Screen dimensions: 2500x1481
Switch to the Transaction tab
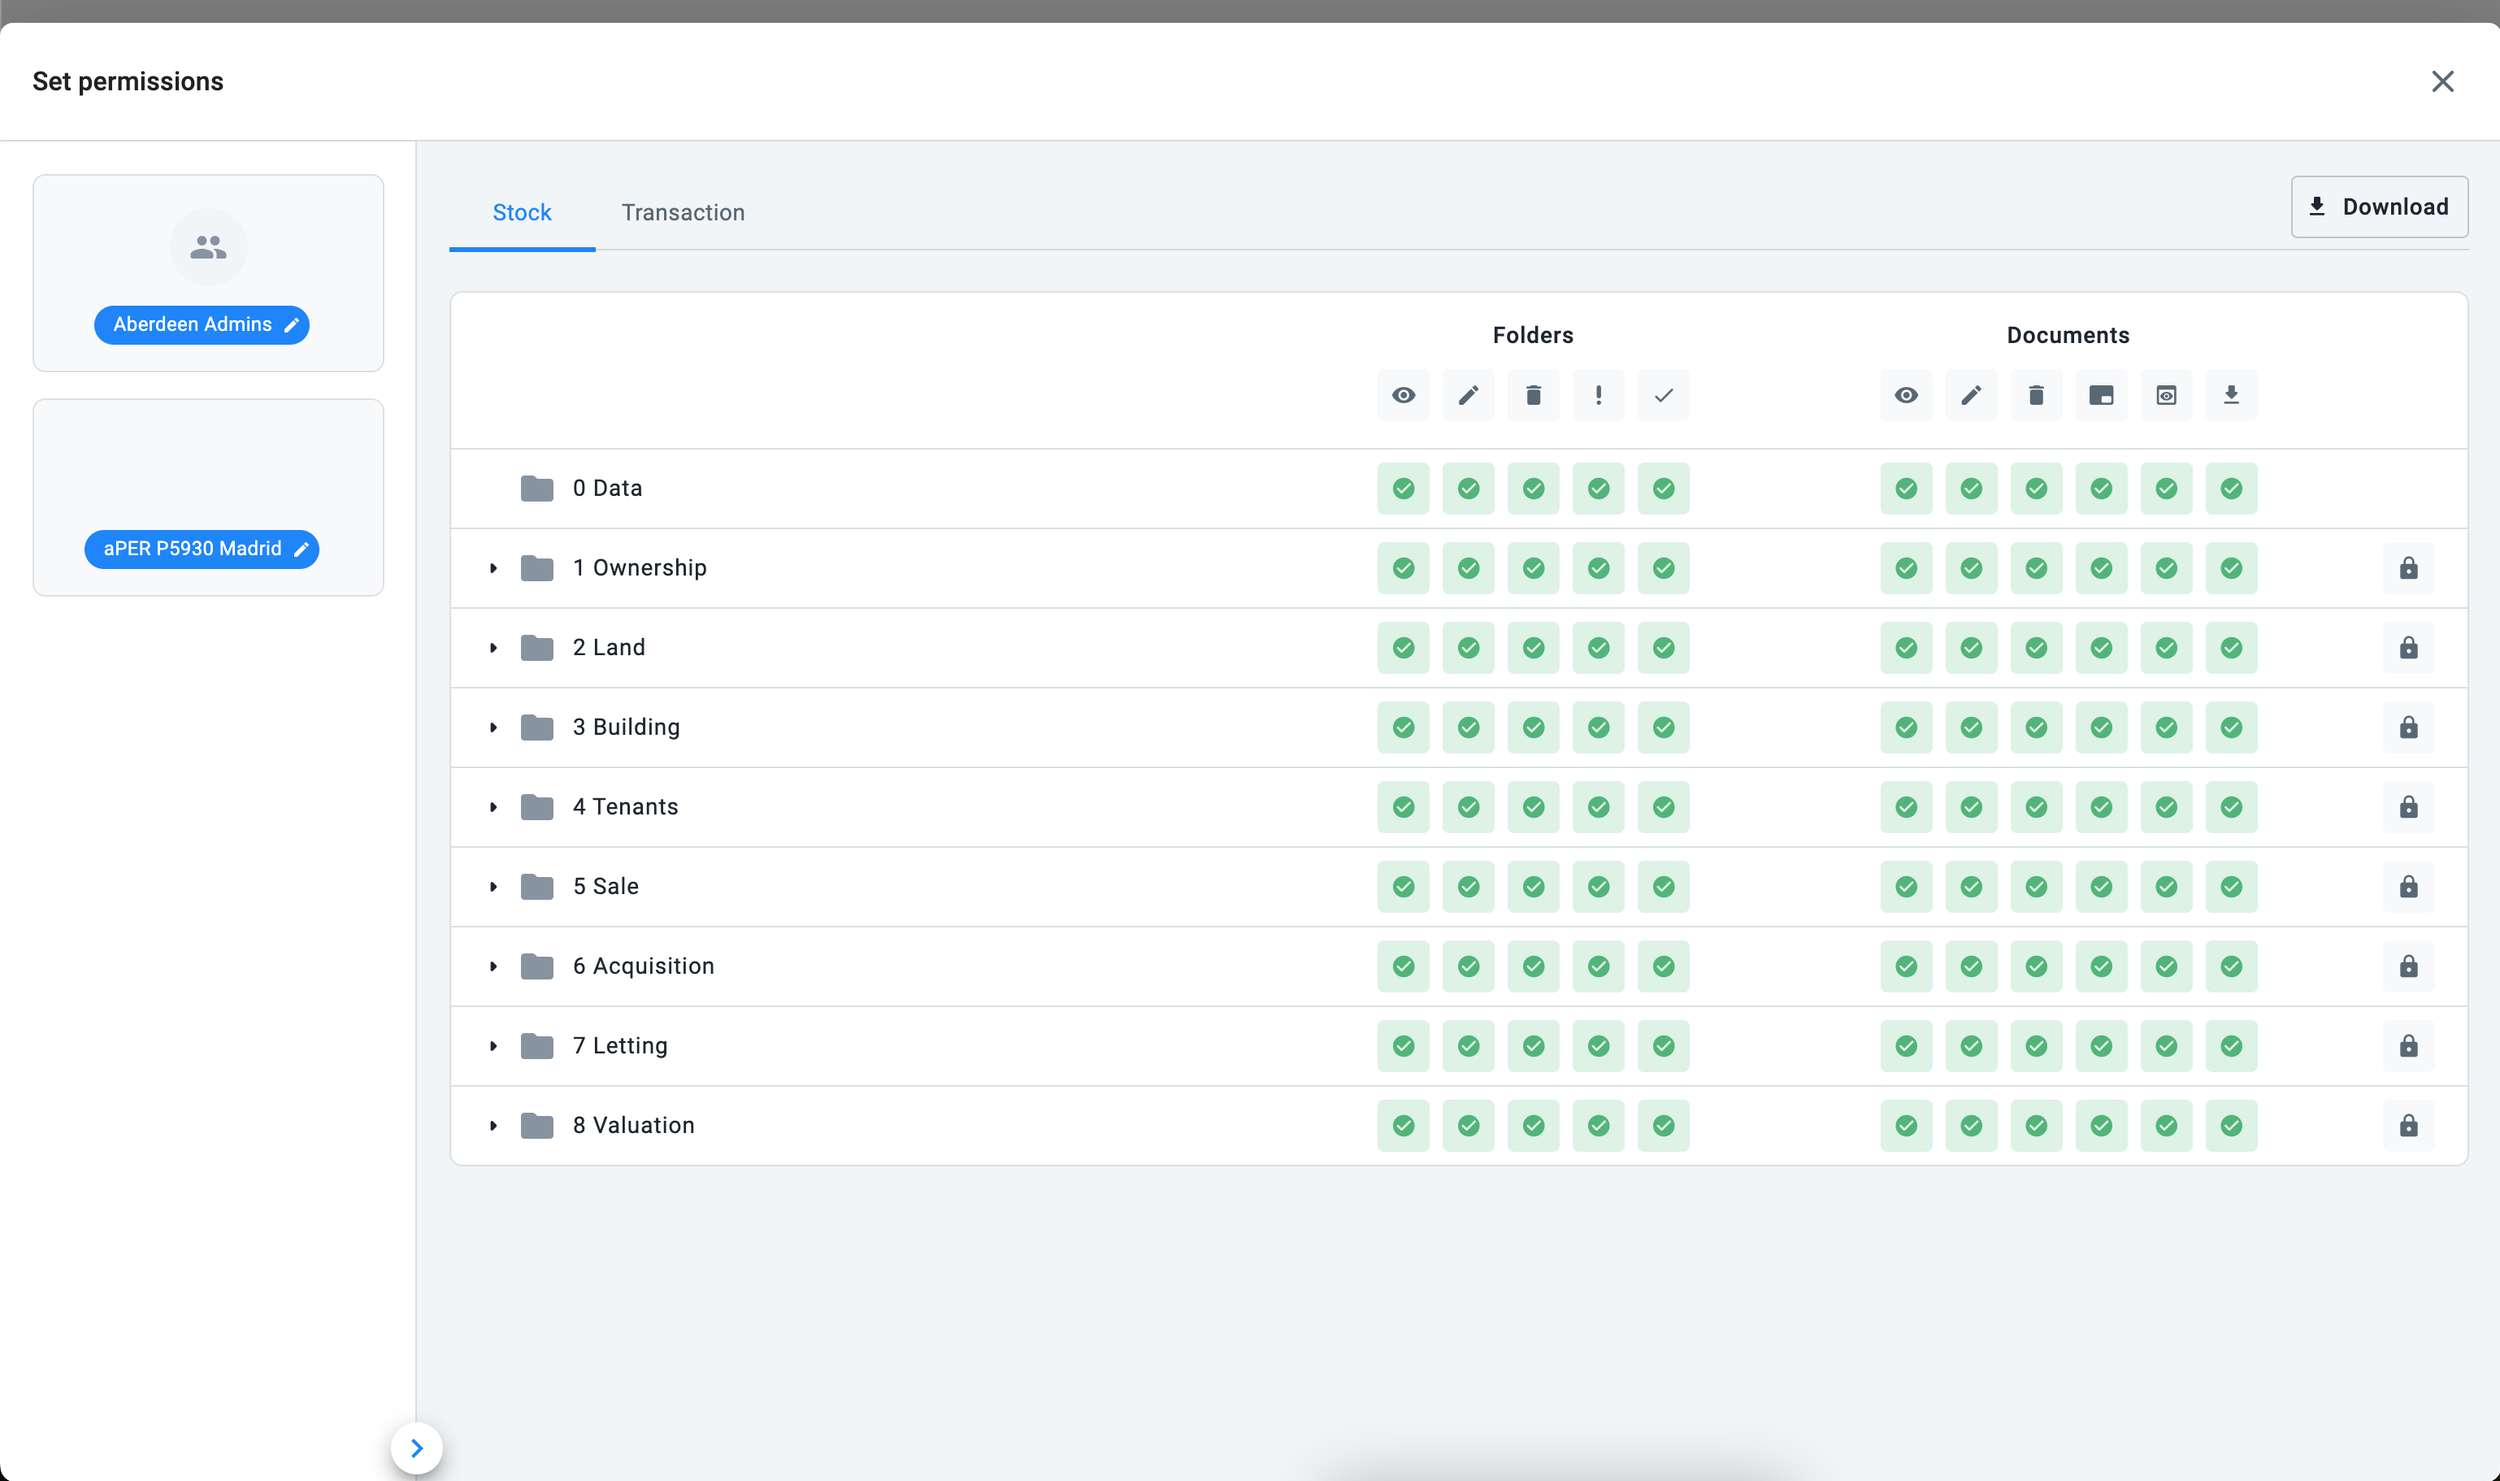(683, 212)
